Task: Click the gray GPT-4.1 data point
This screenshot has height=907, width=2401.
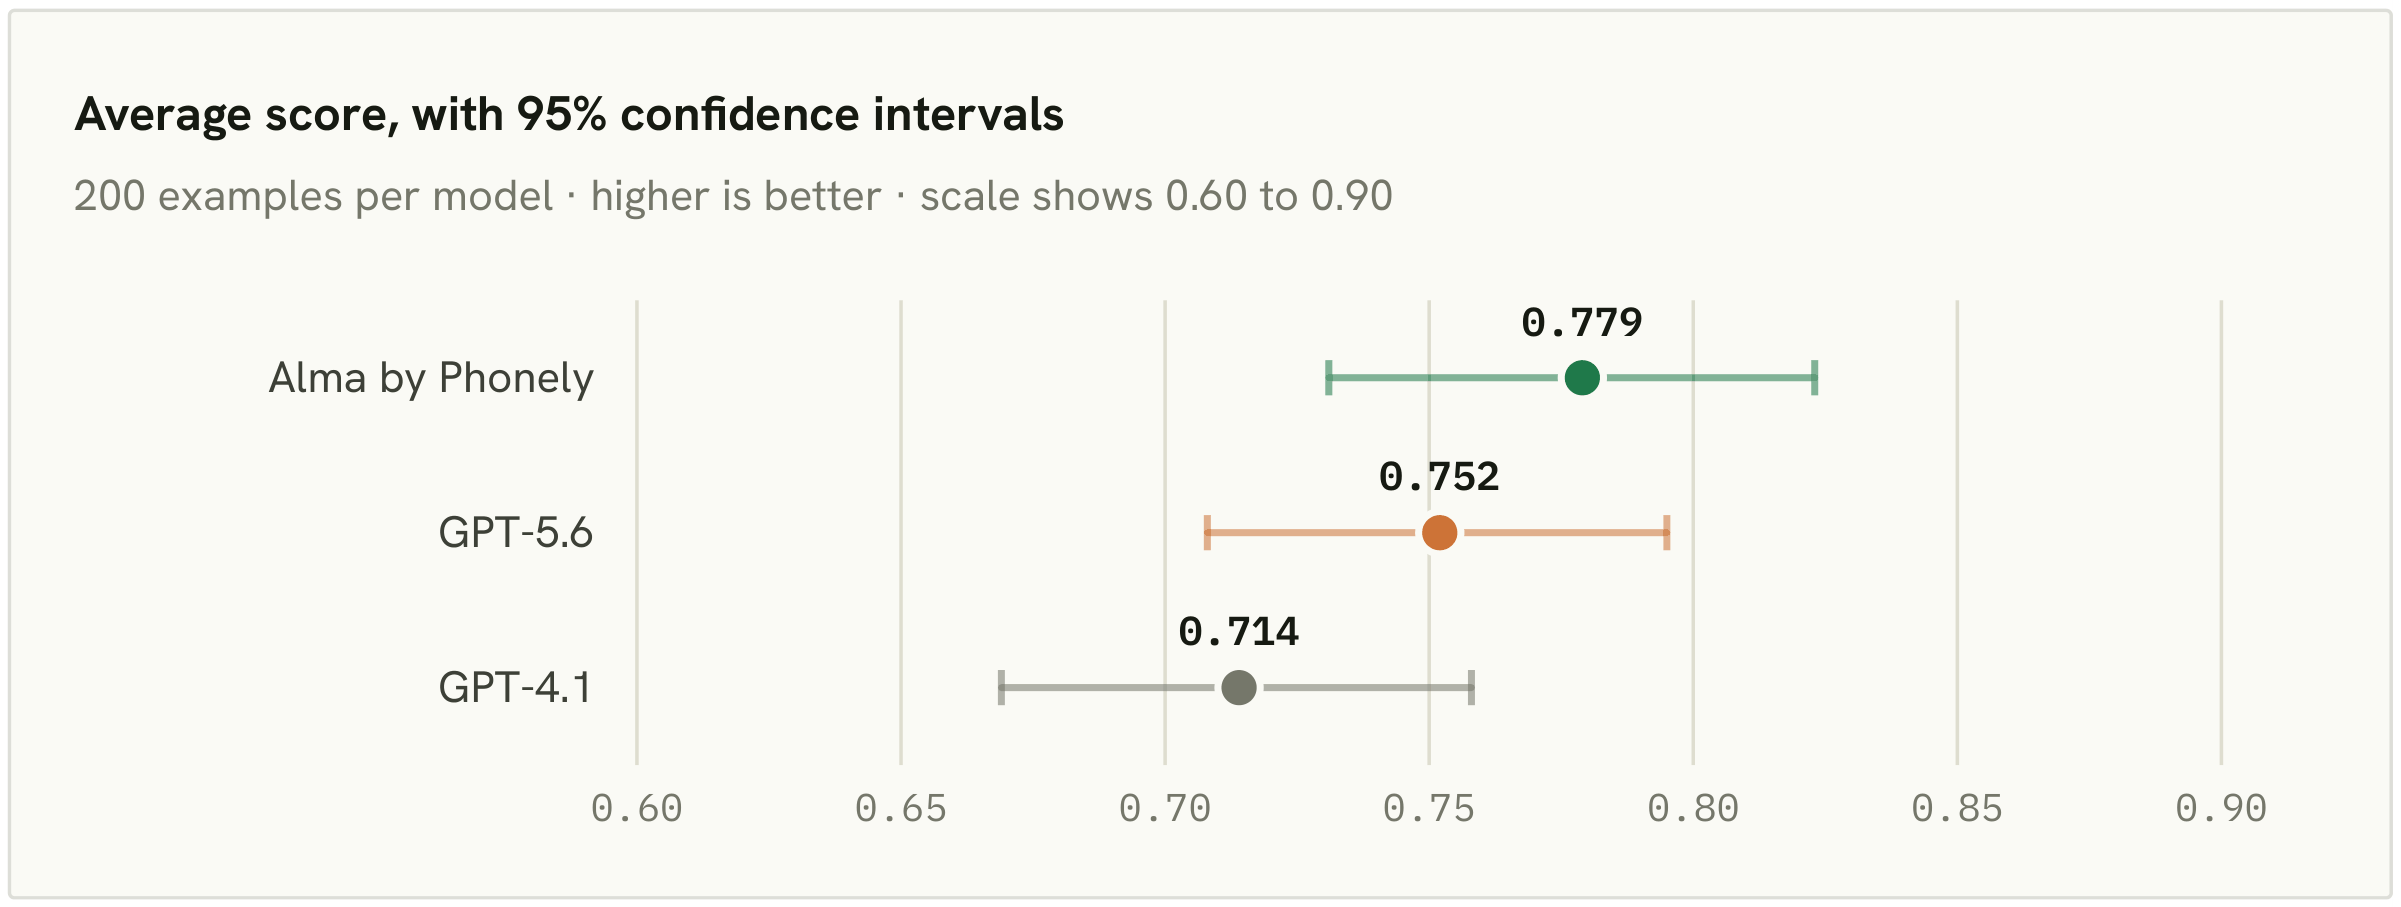Action: point(1239,688)
